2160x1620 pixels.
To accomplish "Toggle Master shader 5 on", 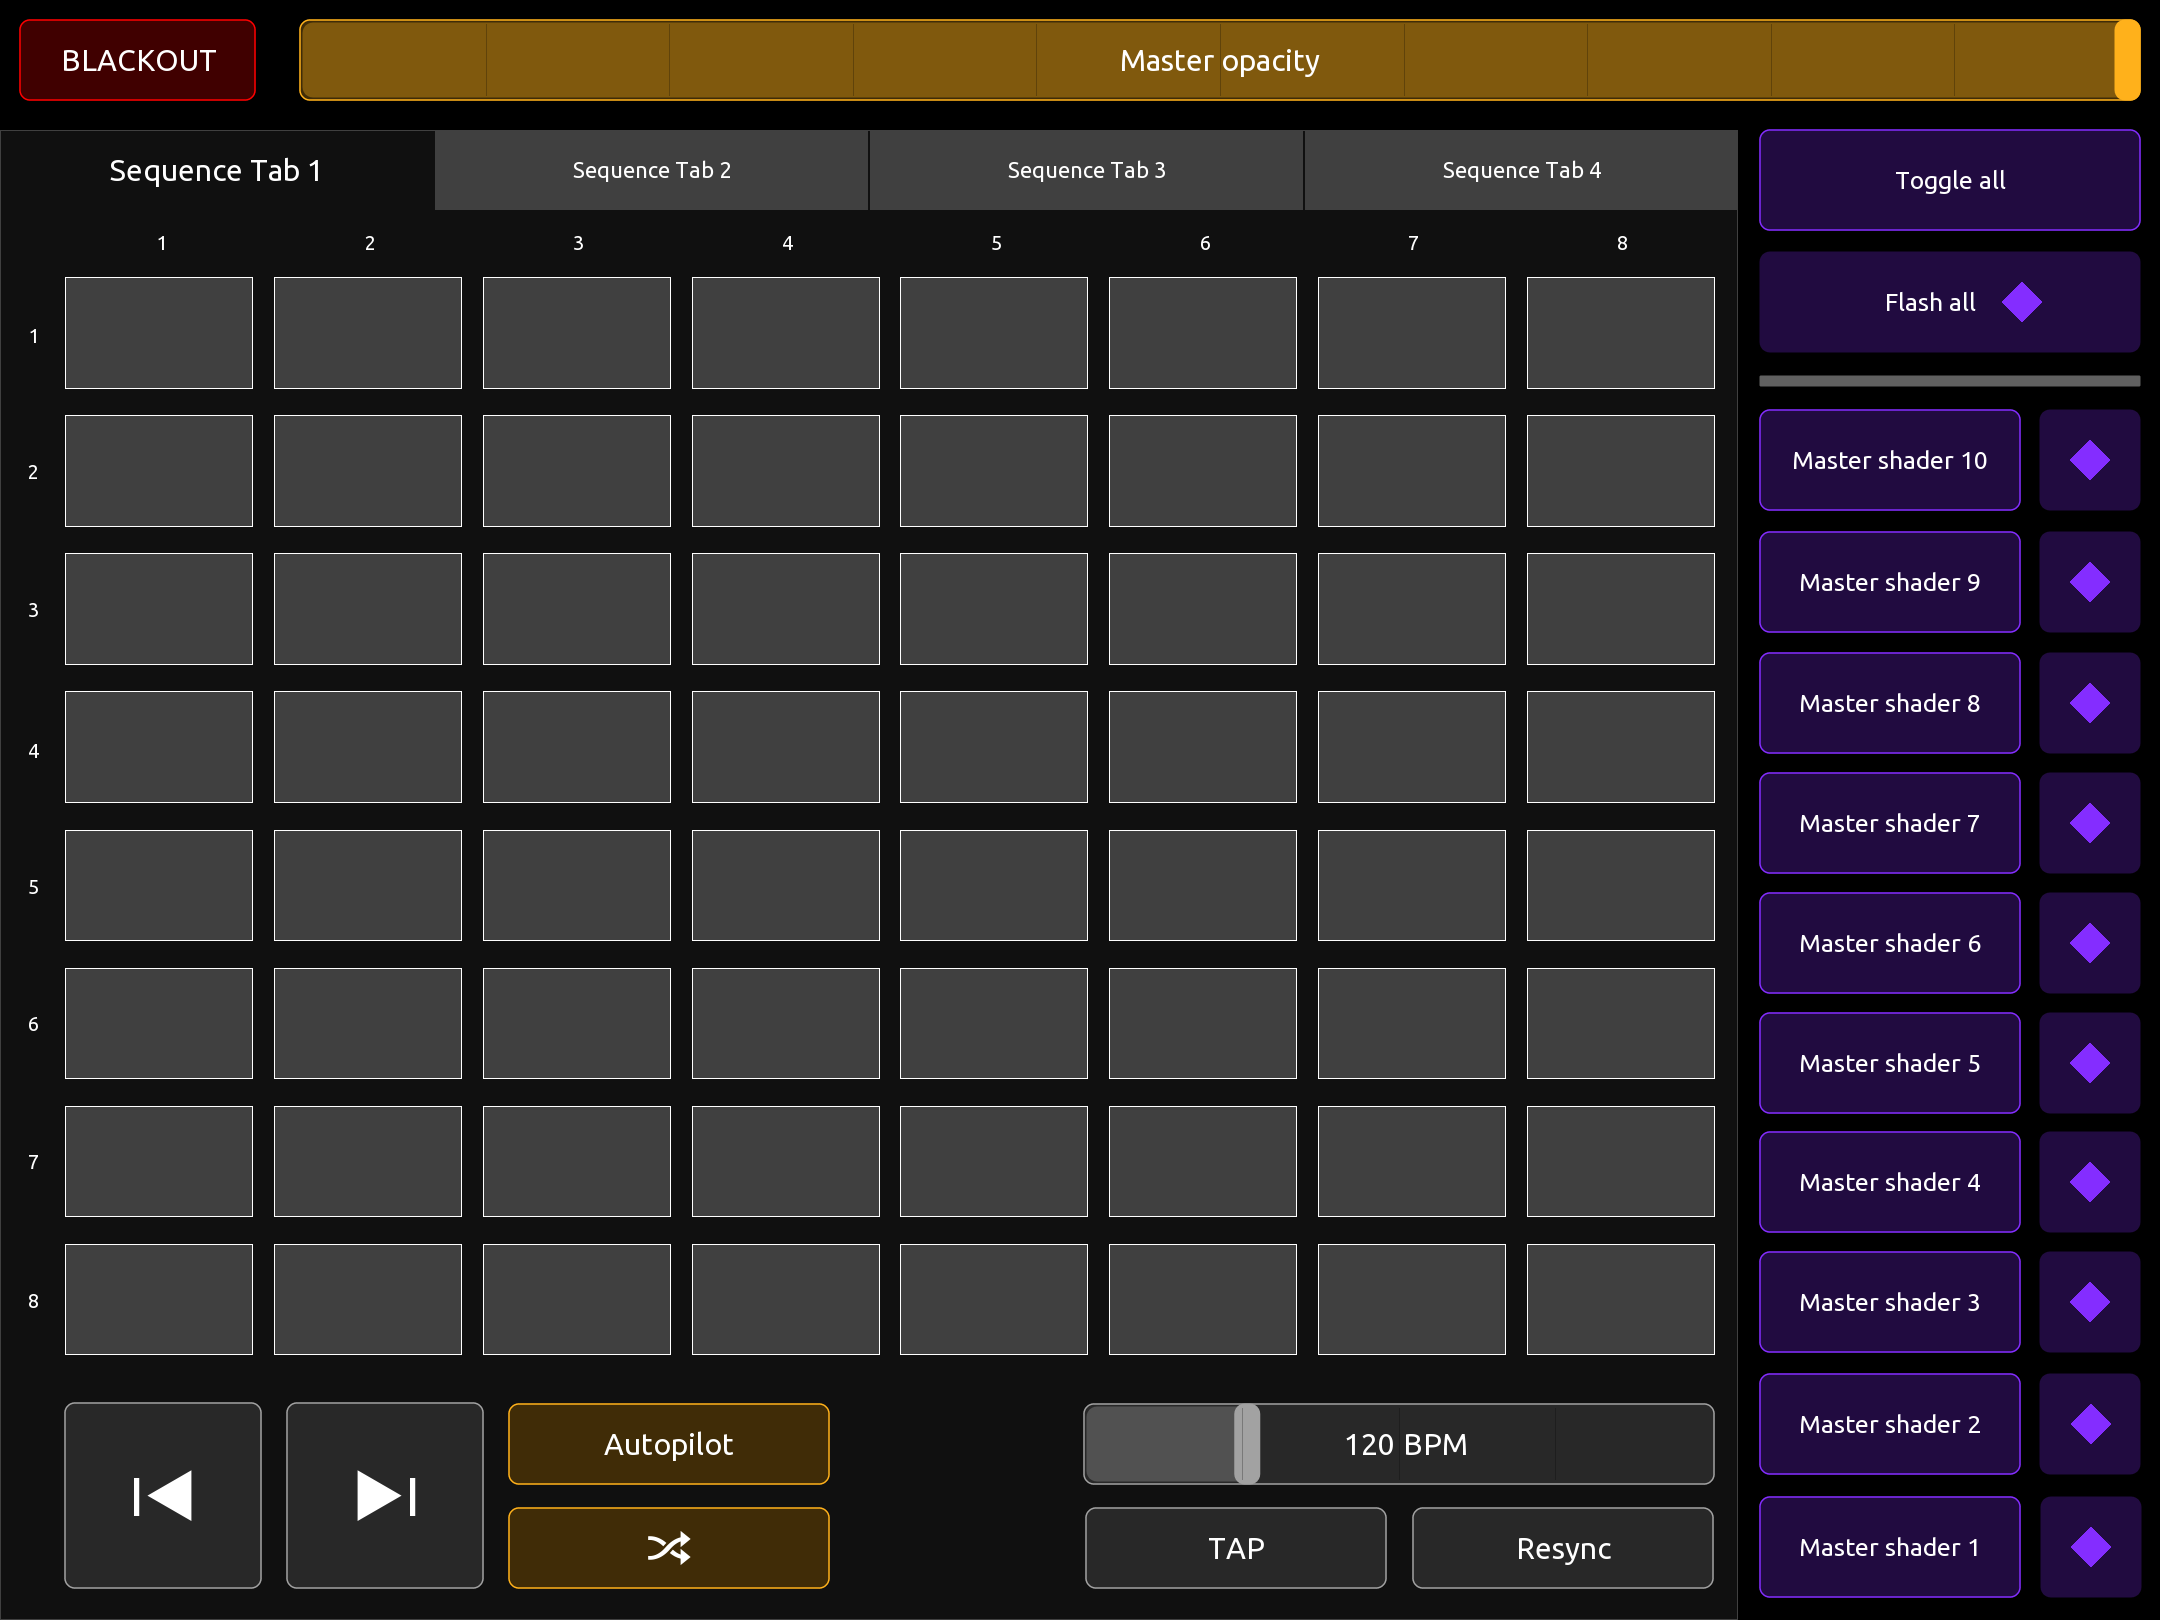I will coord(1889,1063).
